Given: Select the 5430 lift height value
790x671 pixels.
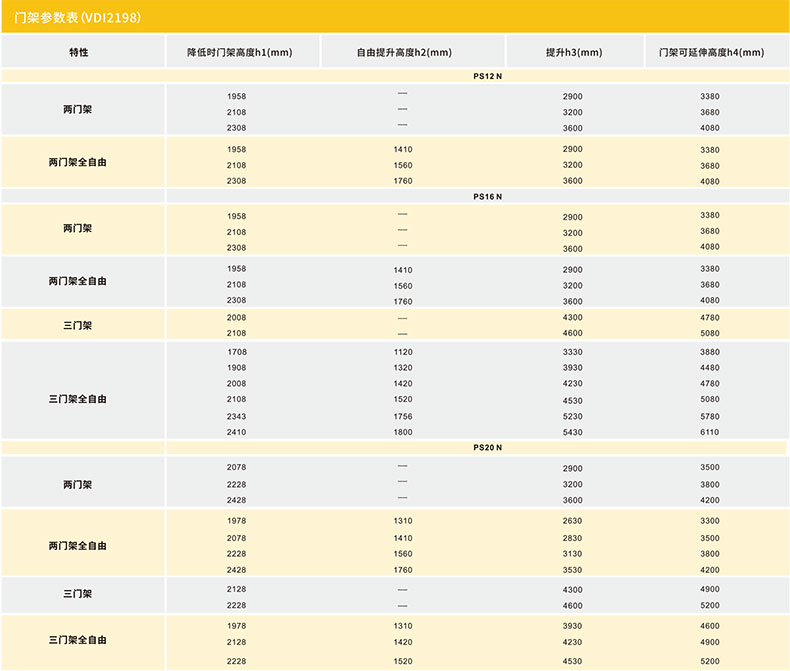Looking at the screenshot, I should [x=573, y=432].
